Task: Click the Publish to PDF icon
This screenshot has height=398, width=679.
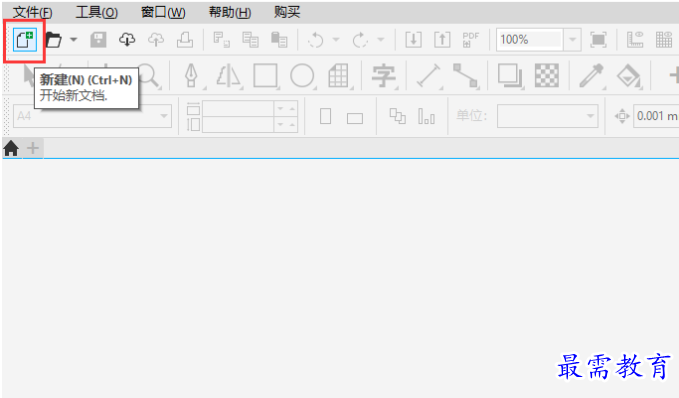Action: (x=471, y=40)
